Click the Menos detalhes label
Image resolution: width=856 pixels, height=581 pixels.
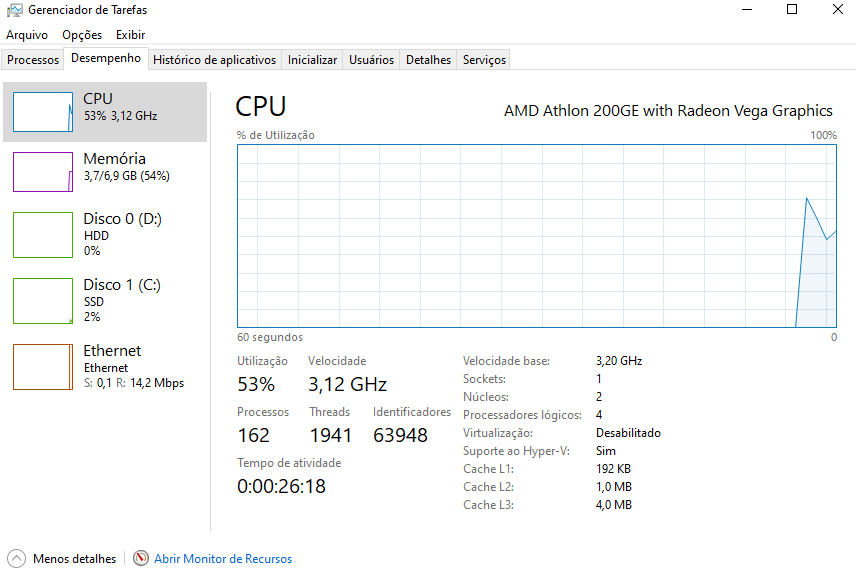74,559
